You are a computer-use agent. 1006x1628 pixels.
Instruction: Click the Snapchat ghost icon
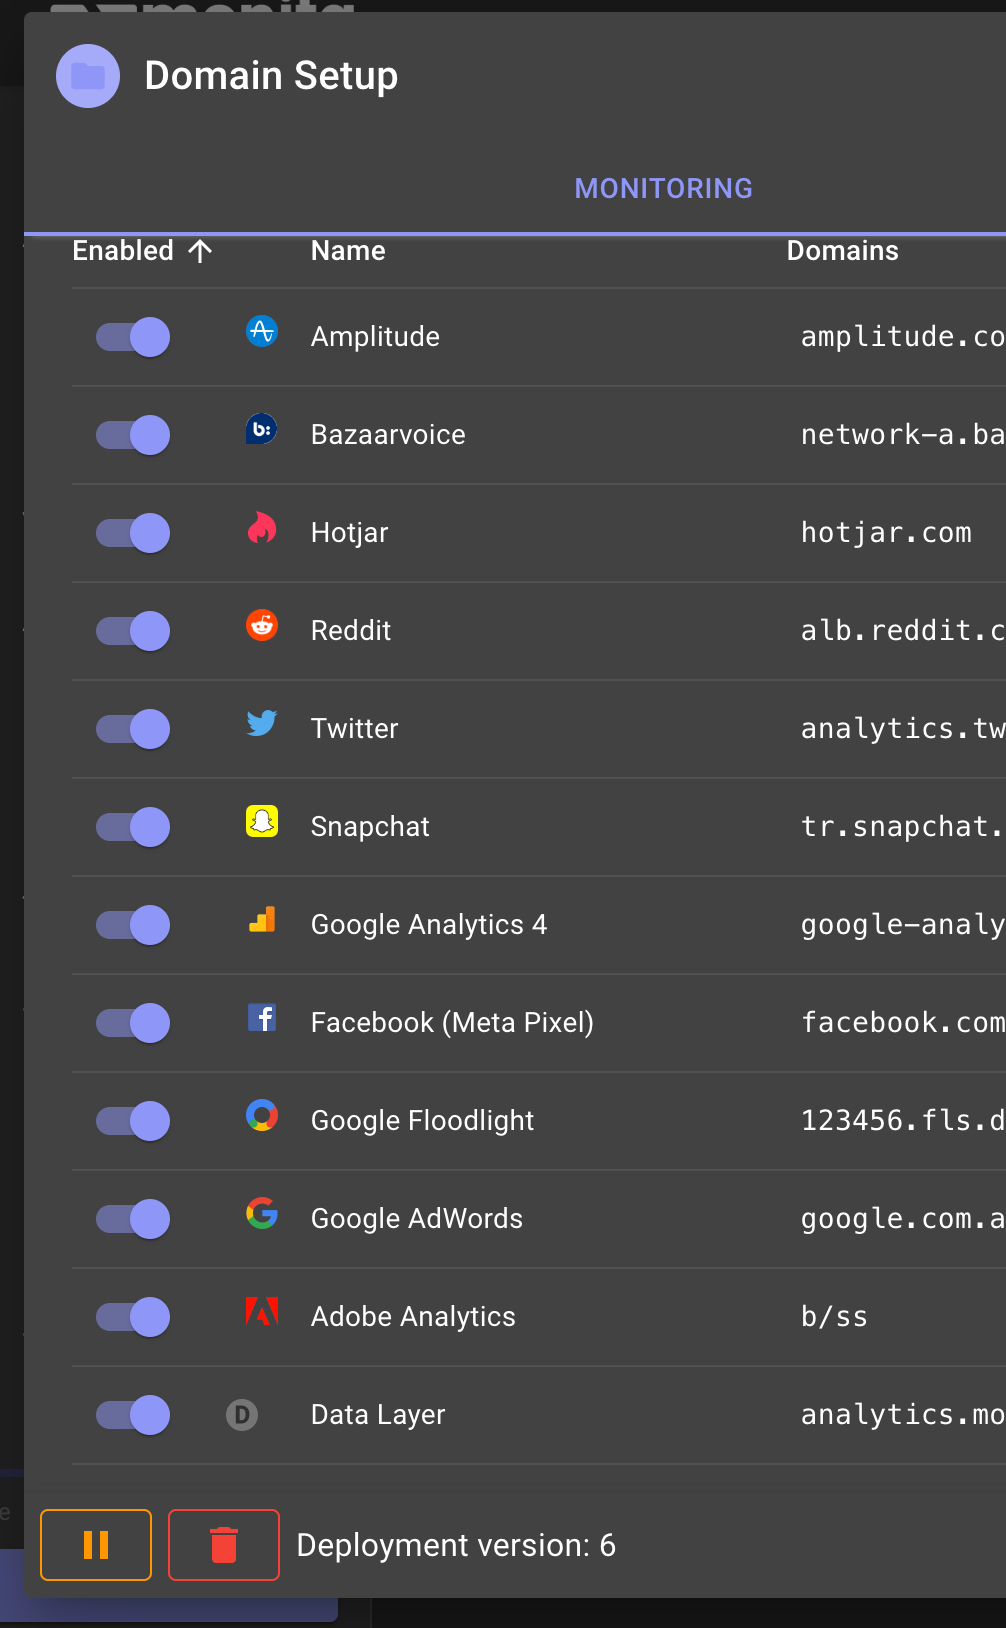262,821
